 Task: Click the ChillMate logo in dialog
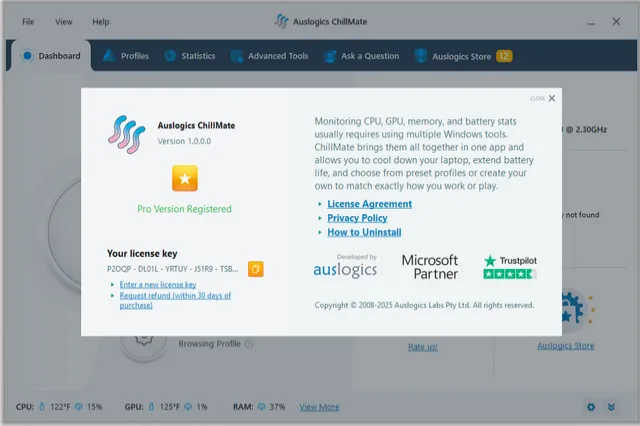pyautogui.click(x=127, y=134)
